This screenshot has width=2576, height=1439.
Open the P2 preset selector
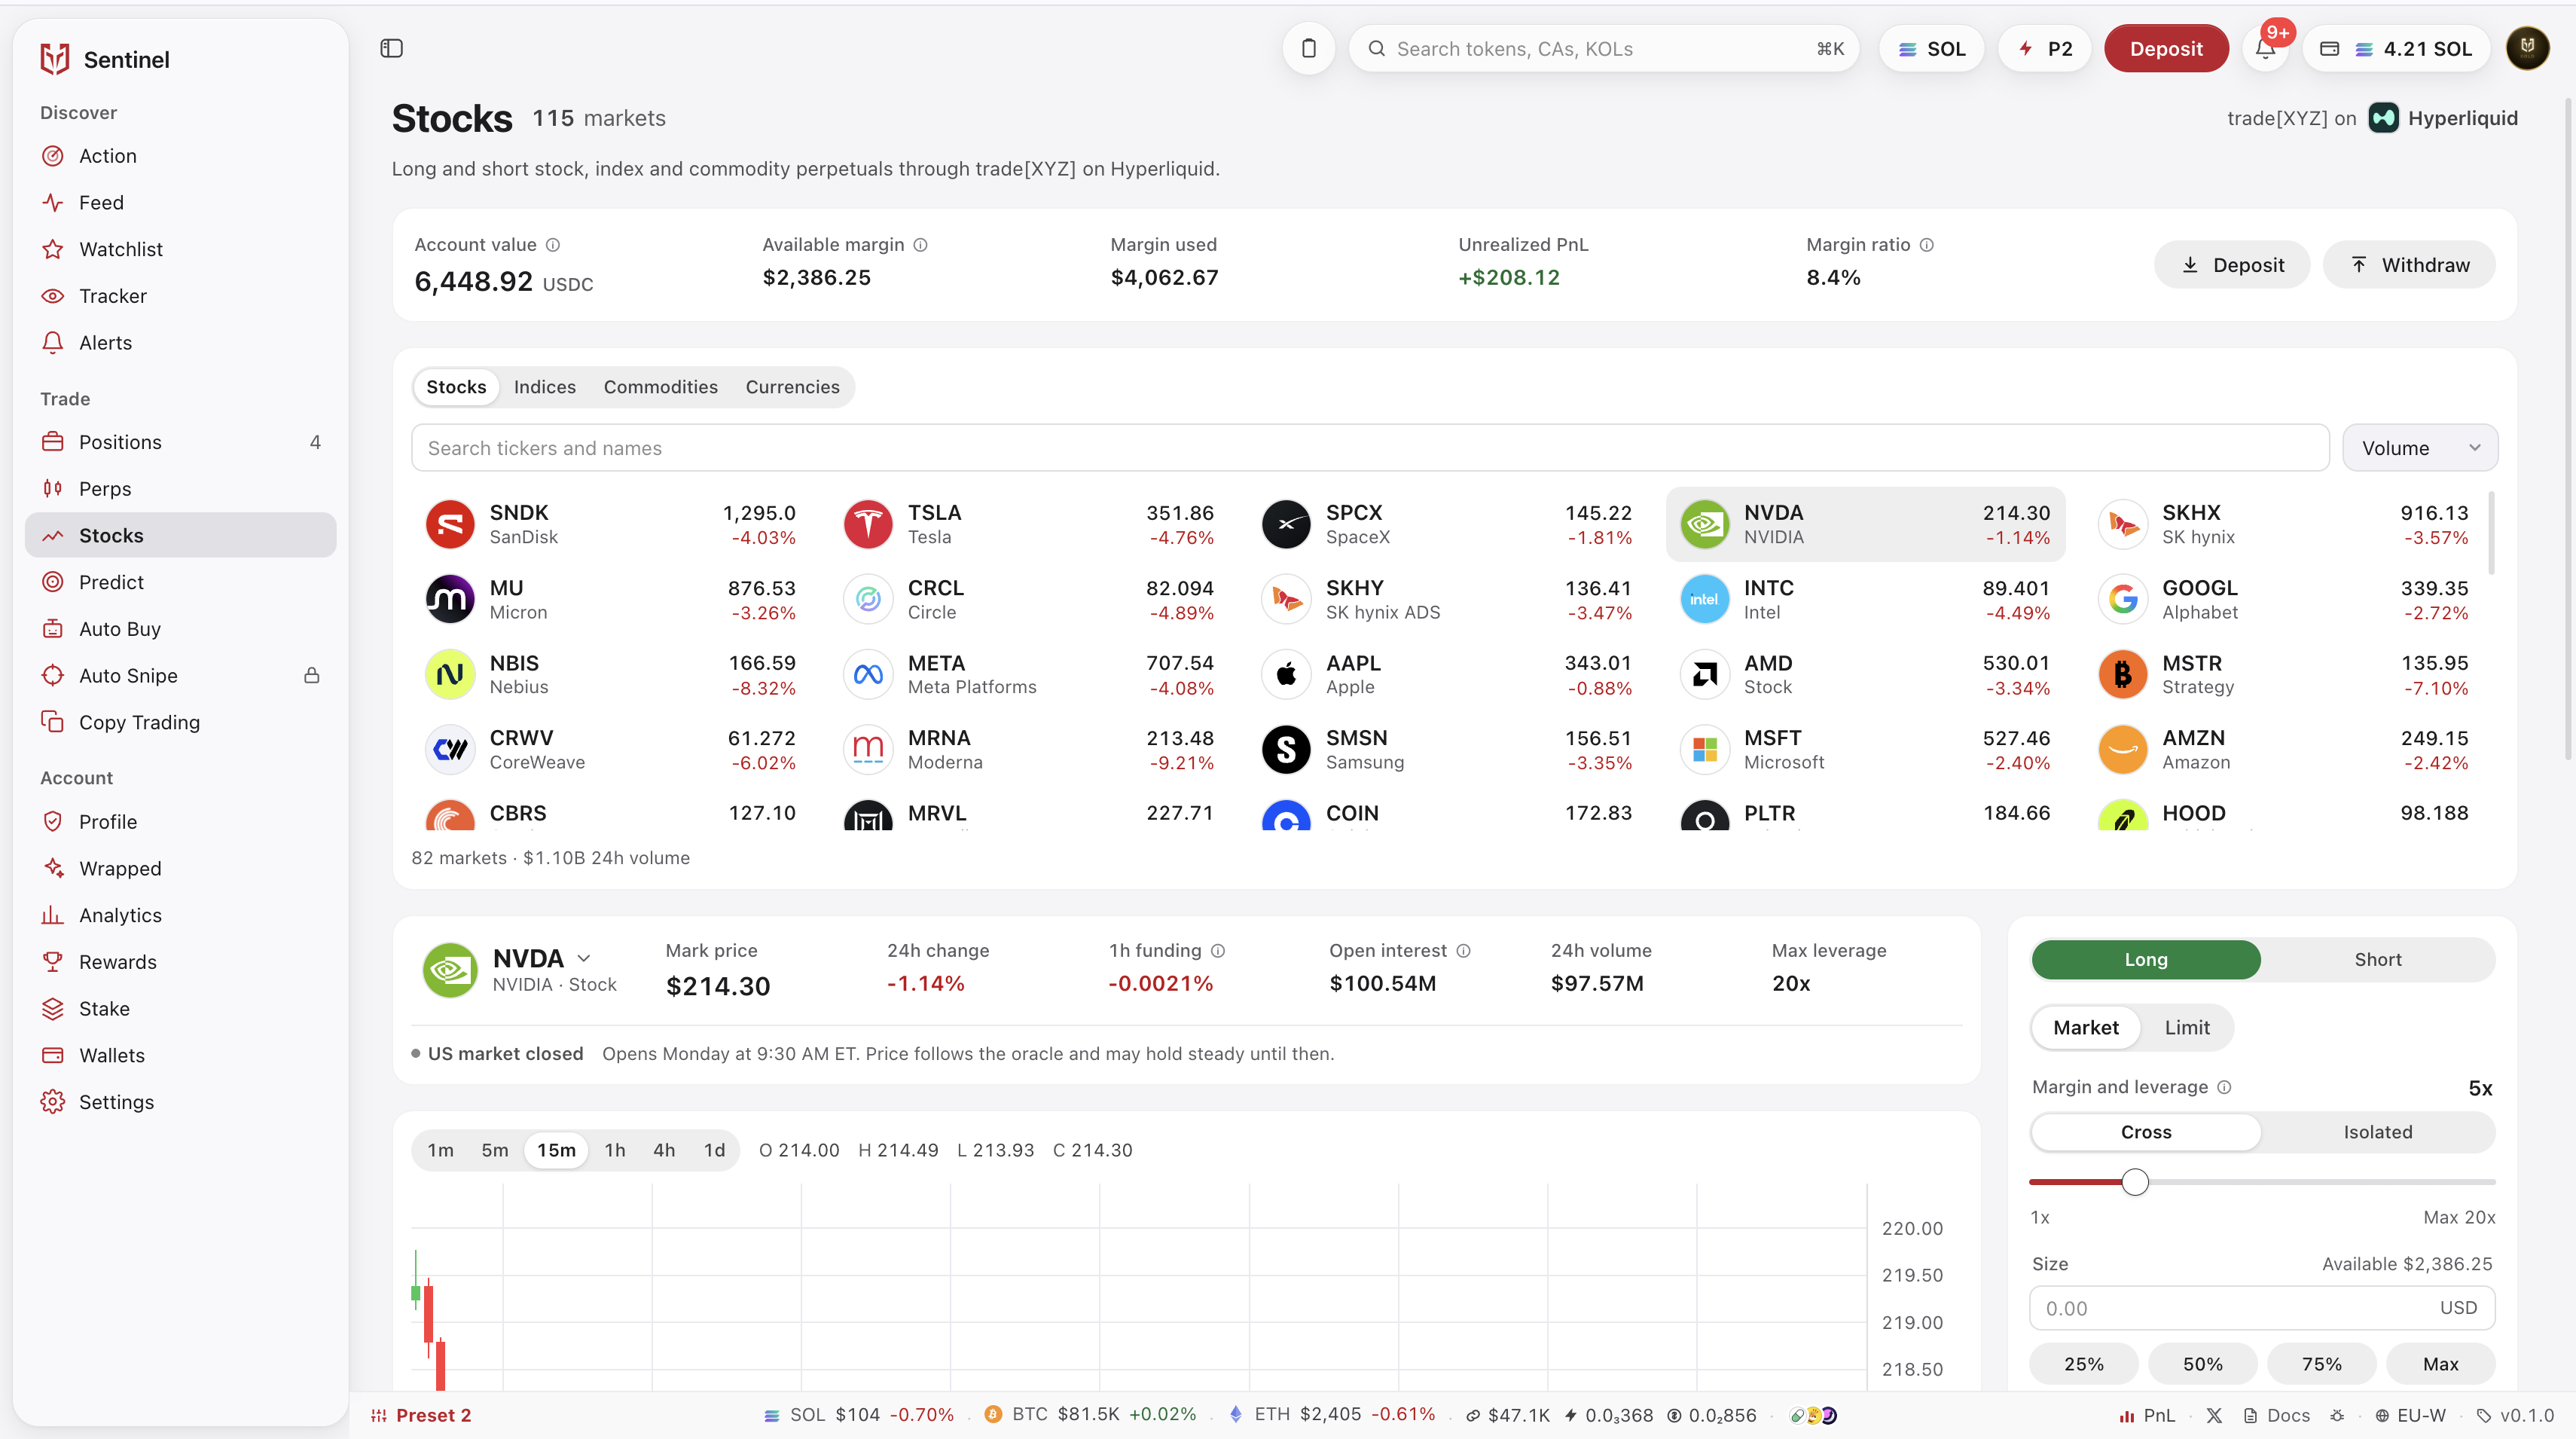click(x=2044, y=48)
